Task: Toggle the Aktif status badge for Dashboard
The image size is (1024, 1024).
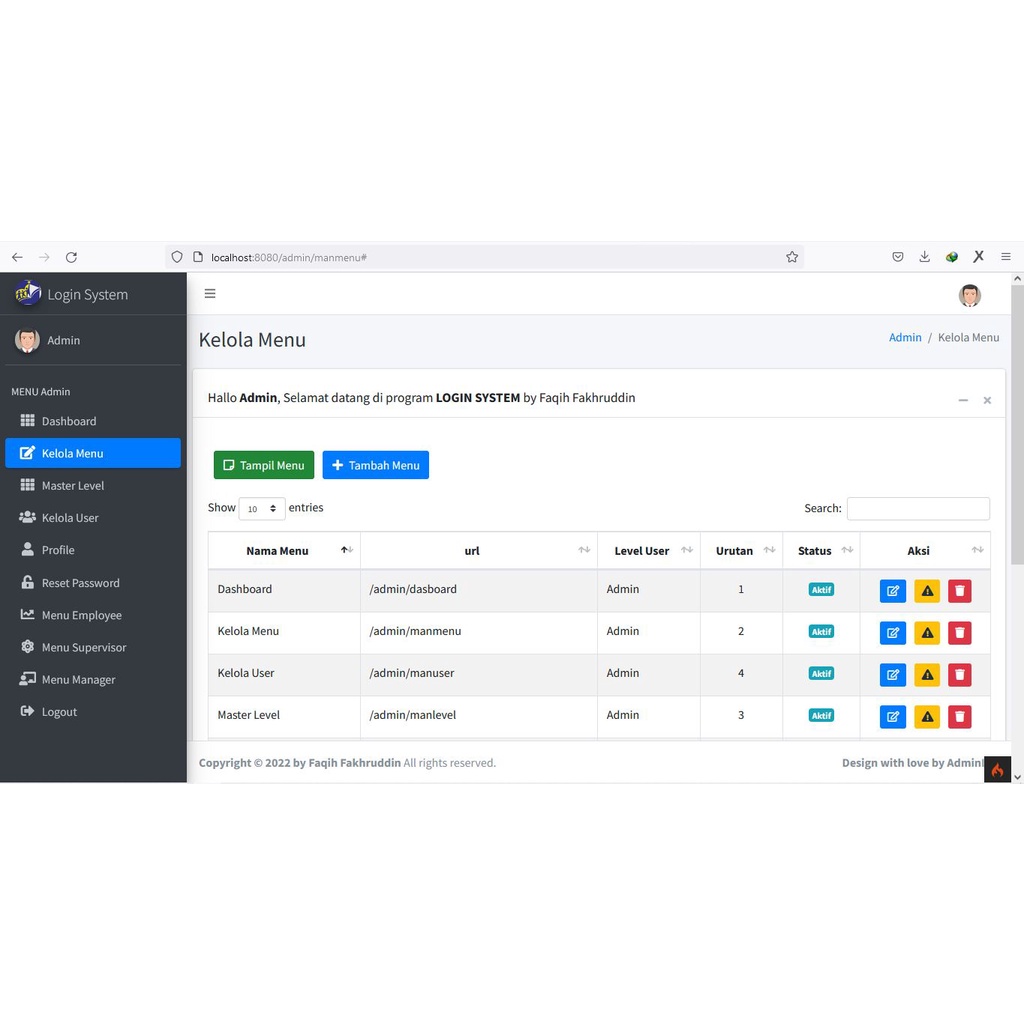Action: (x=820, y=589)
